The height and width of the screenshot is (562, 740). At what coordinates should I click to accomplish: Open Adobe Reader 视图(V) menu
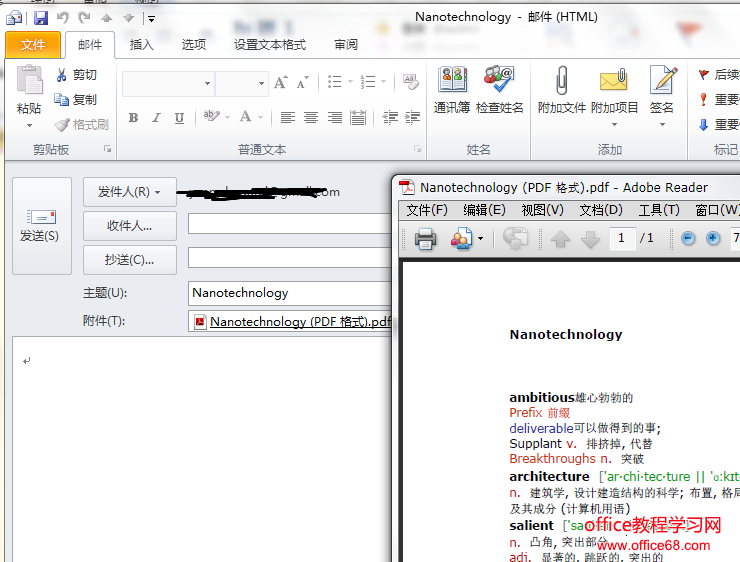542,210
